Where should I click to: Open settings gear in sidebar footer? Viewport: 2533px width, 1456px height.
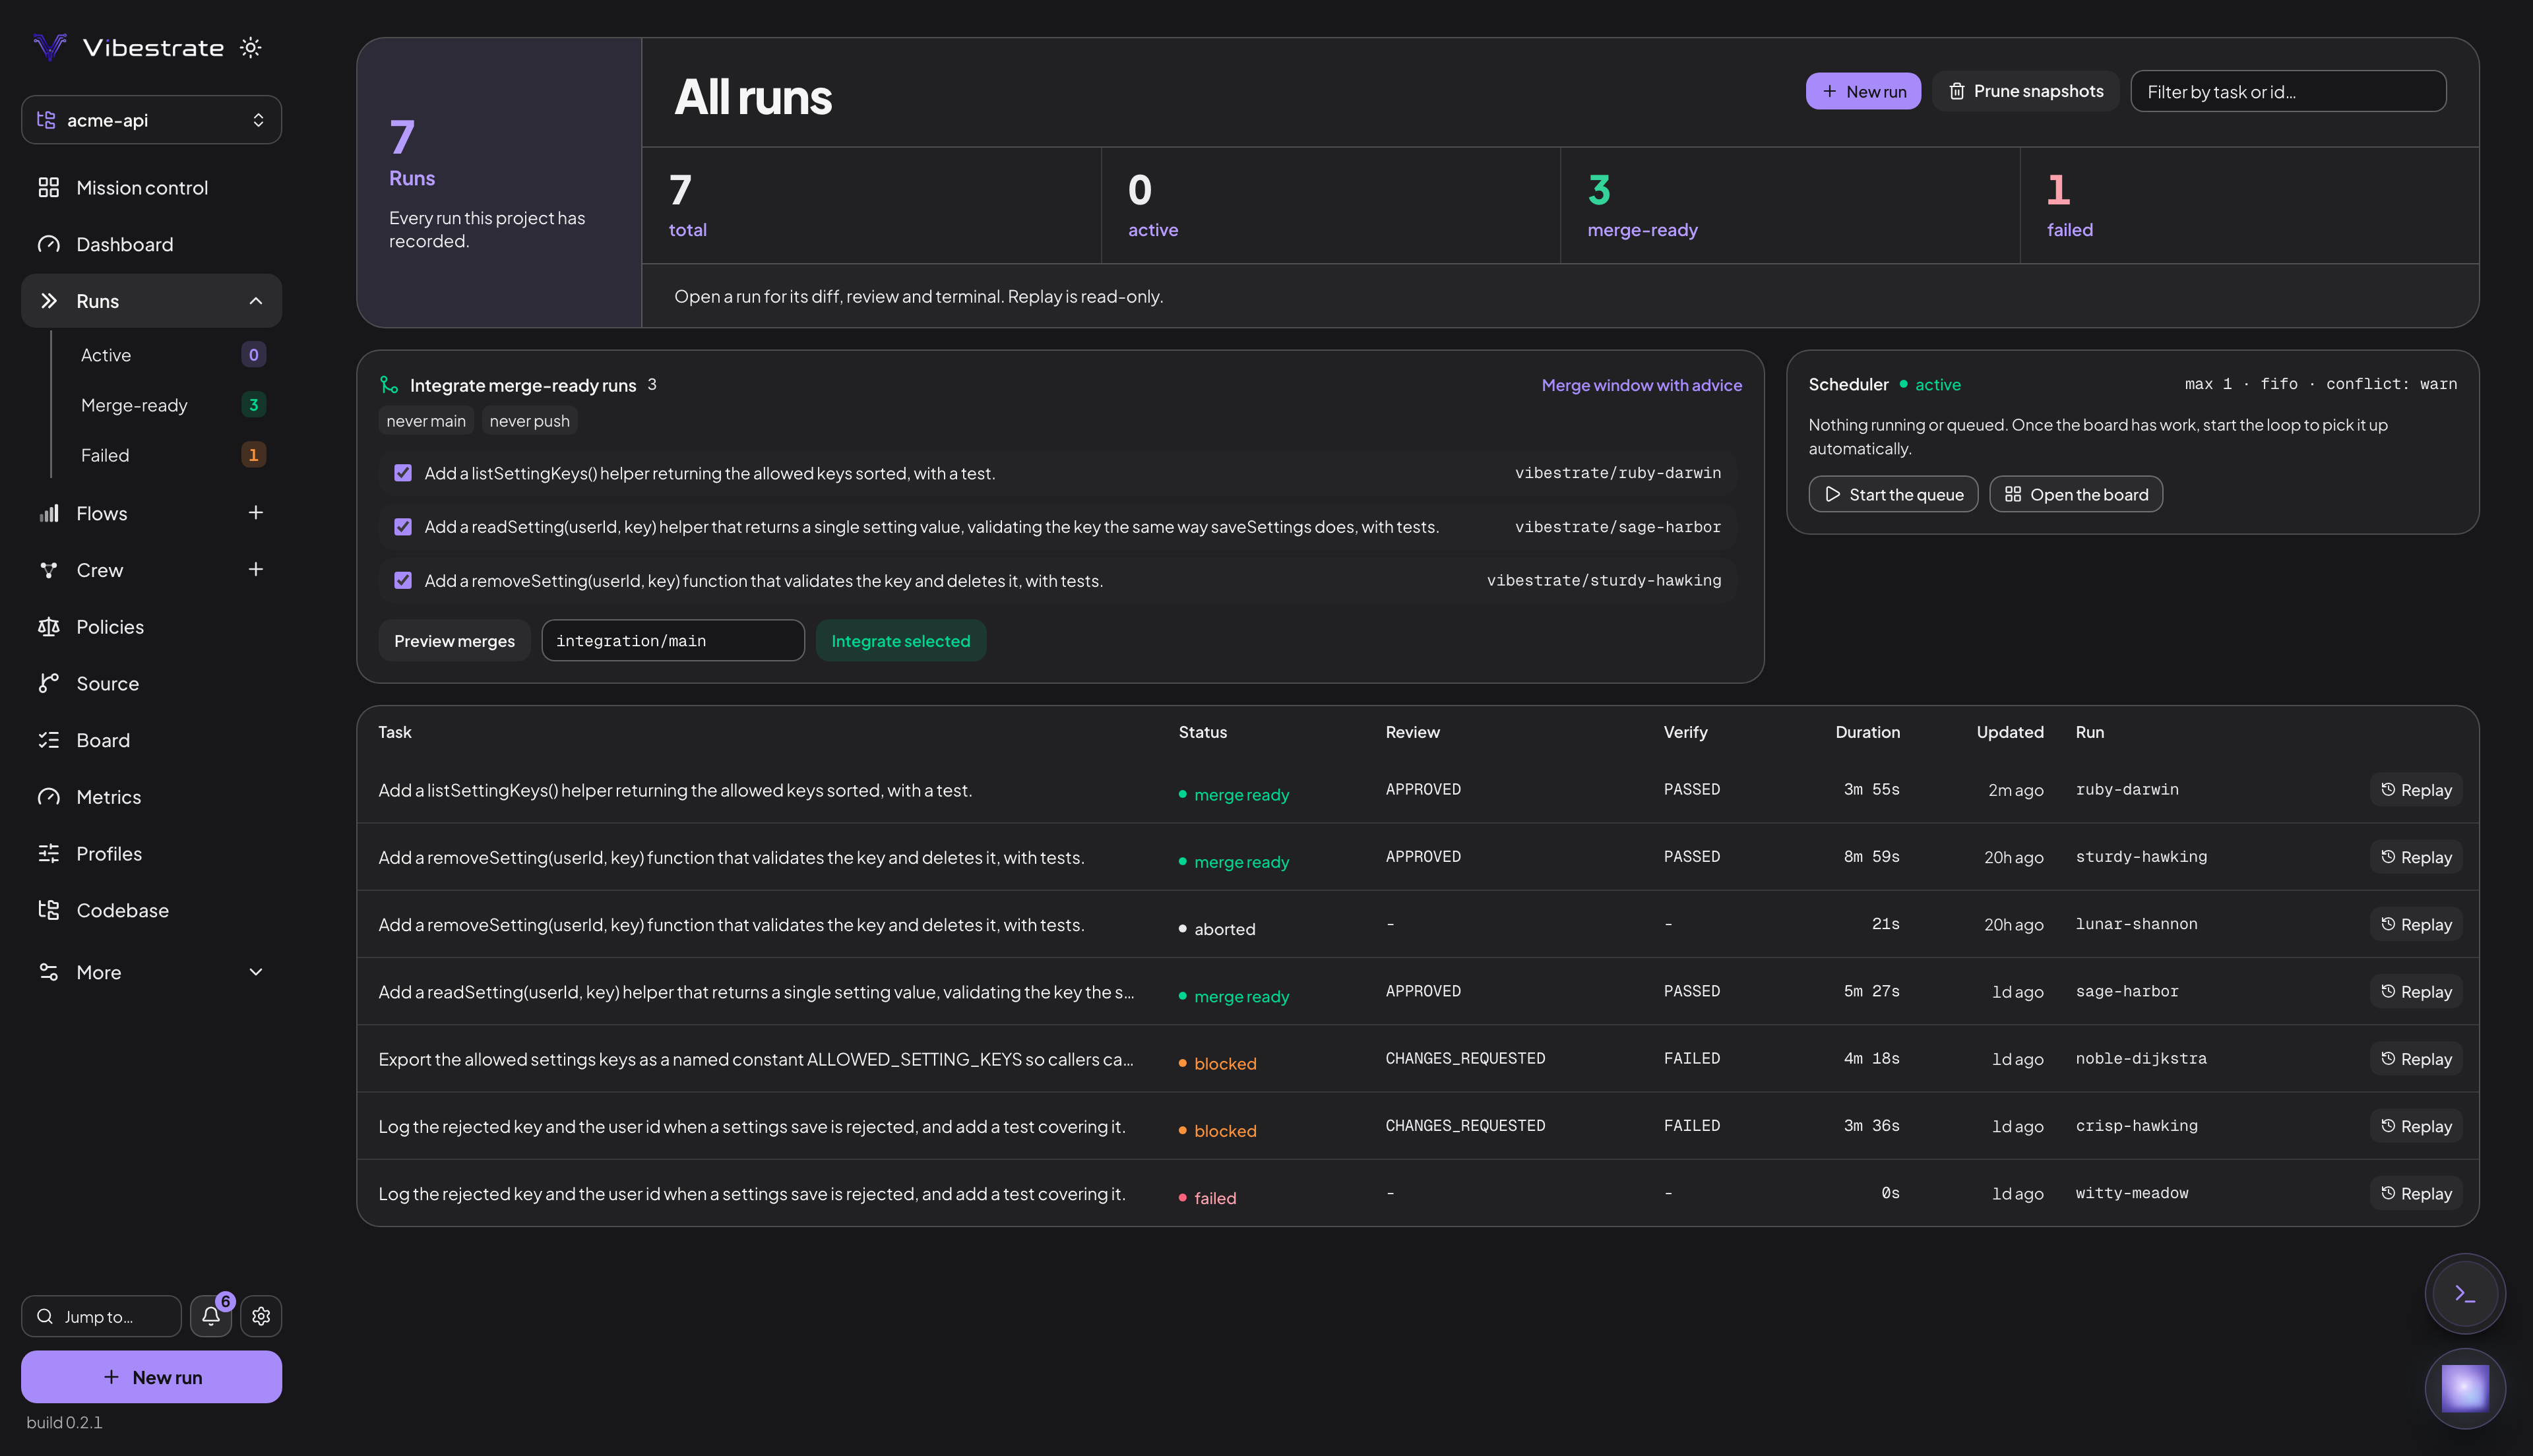(x=261, y=1316)
